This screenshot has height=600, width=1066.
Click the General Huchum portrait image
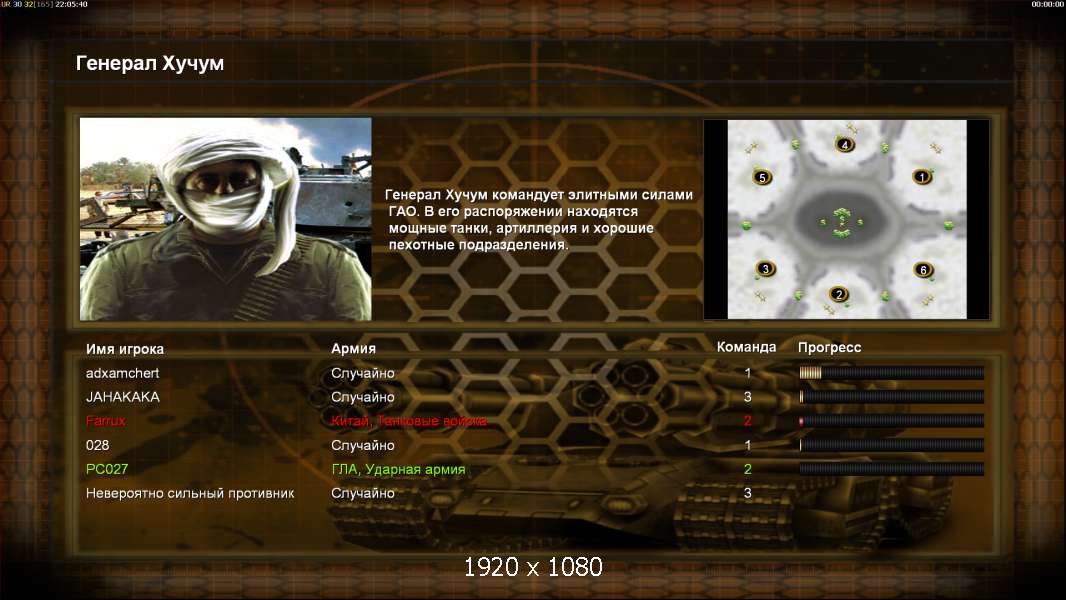[226, 219]
